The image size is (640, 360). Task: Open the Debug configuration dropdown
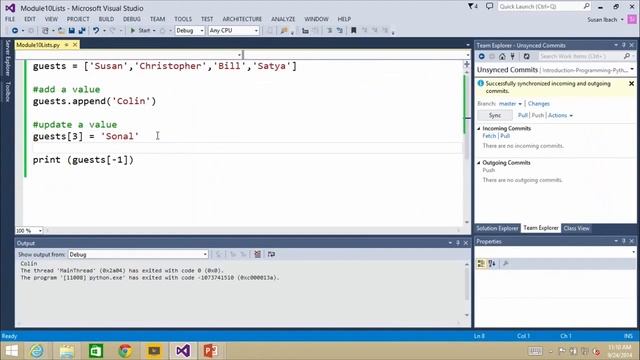190,31
